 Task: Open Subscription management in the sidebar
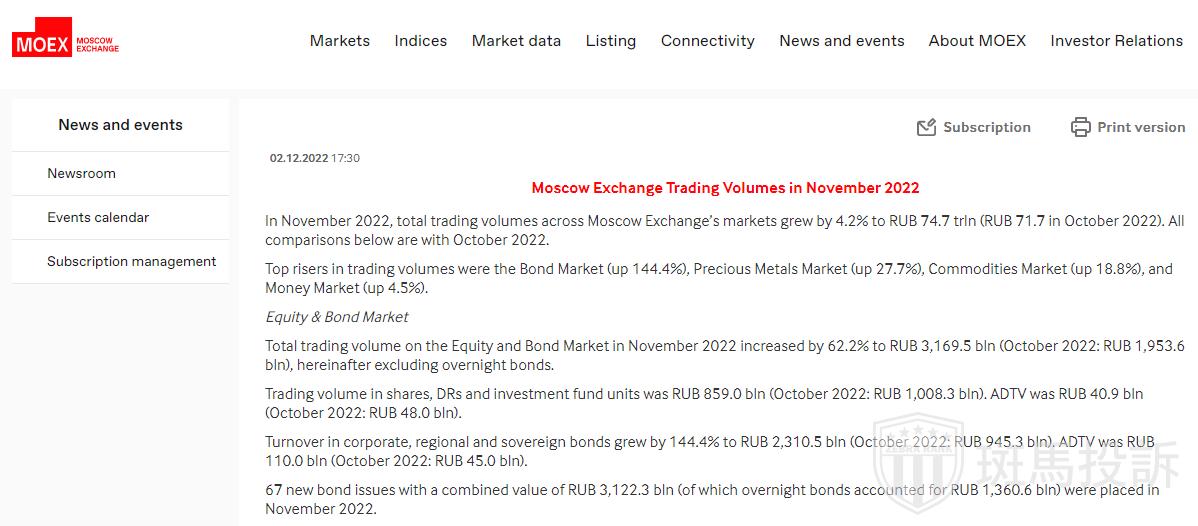131,261
